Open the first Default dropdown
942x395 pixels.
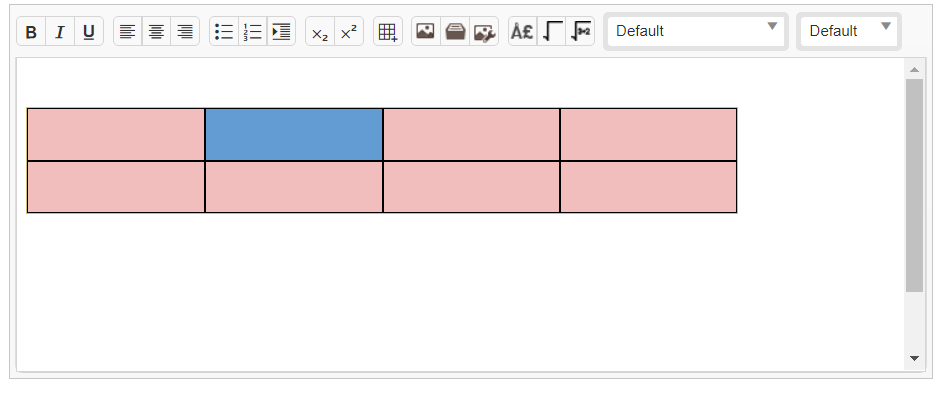coord(696,31)
